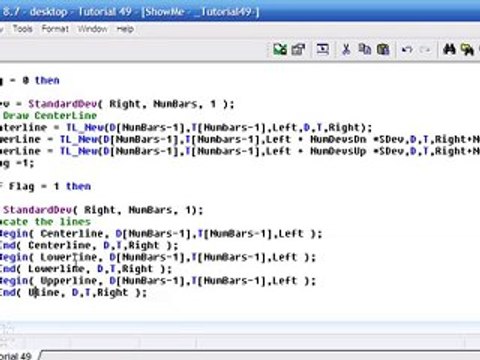Click 'Lowerline' in the End call
Screen dimensions: 480x360
(x=56, y=269)
